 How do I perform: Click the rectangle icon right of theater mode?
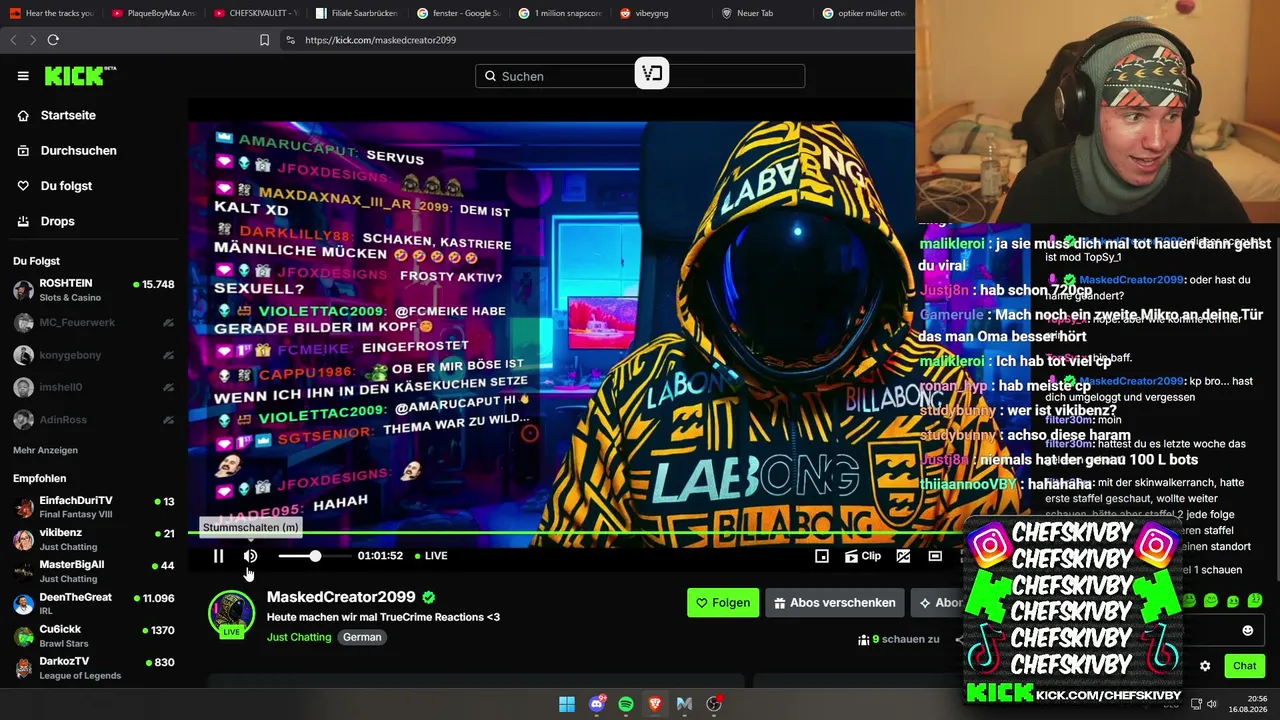(x=935, y=556)
